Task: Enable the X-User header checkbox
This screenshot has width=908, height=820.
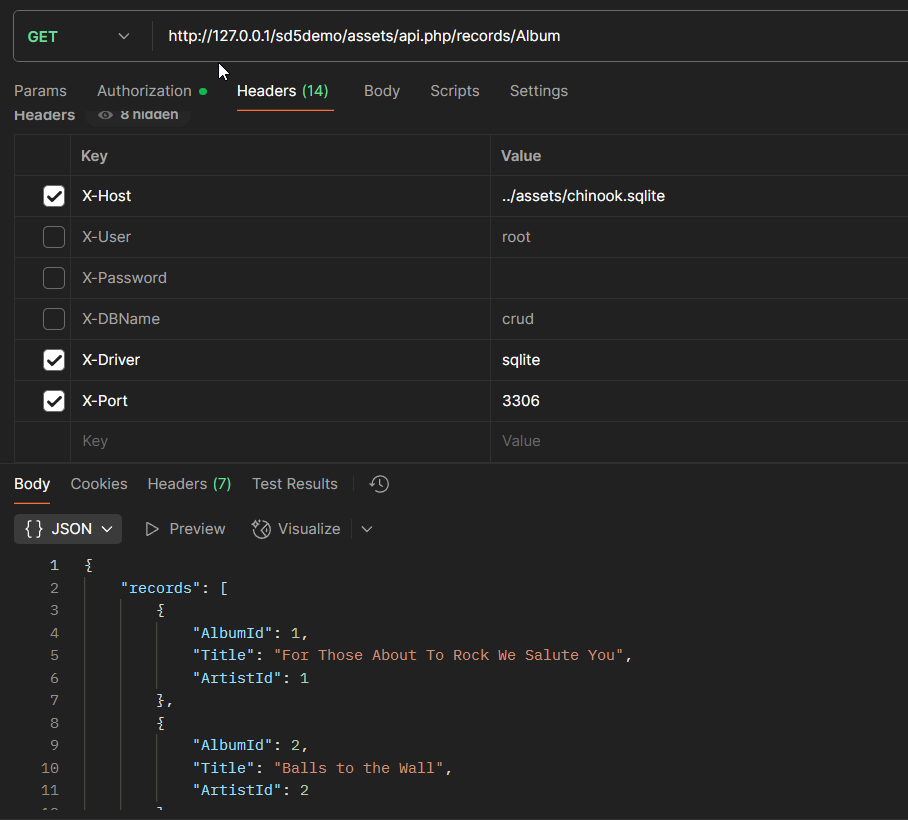Action: tap(54, 237)
